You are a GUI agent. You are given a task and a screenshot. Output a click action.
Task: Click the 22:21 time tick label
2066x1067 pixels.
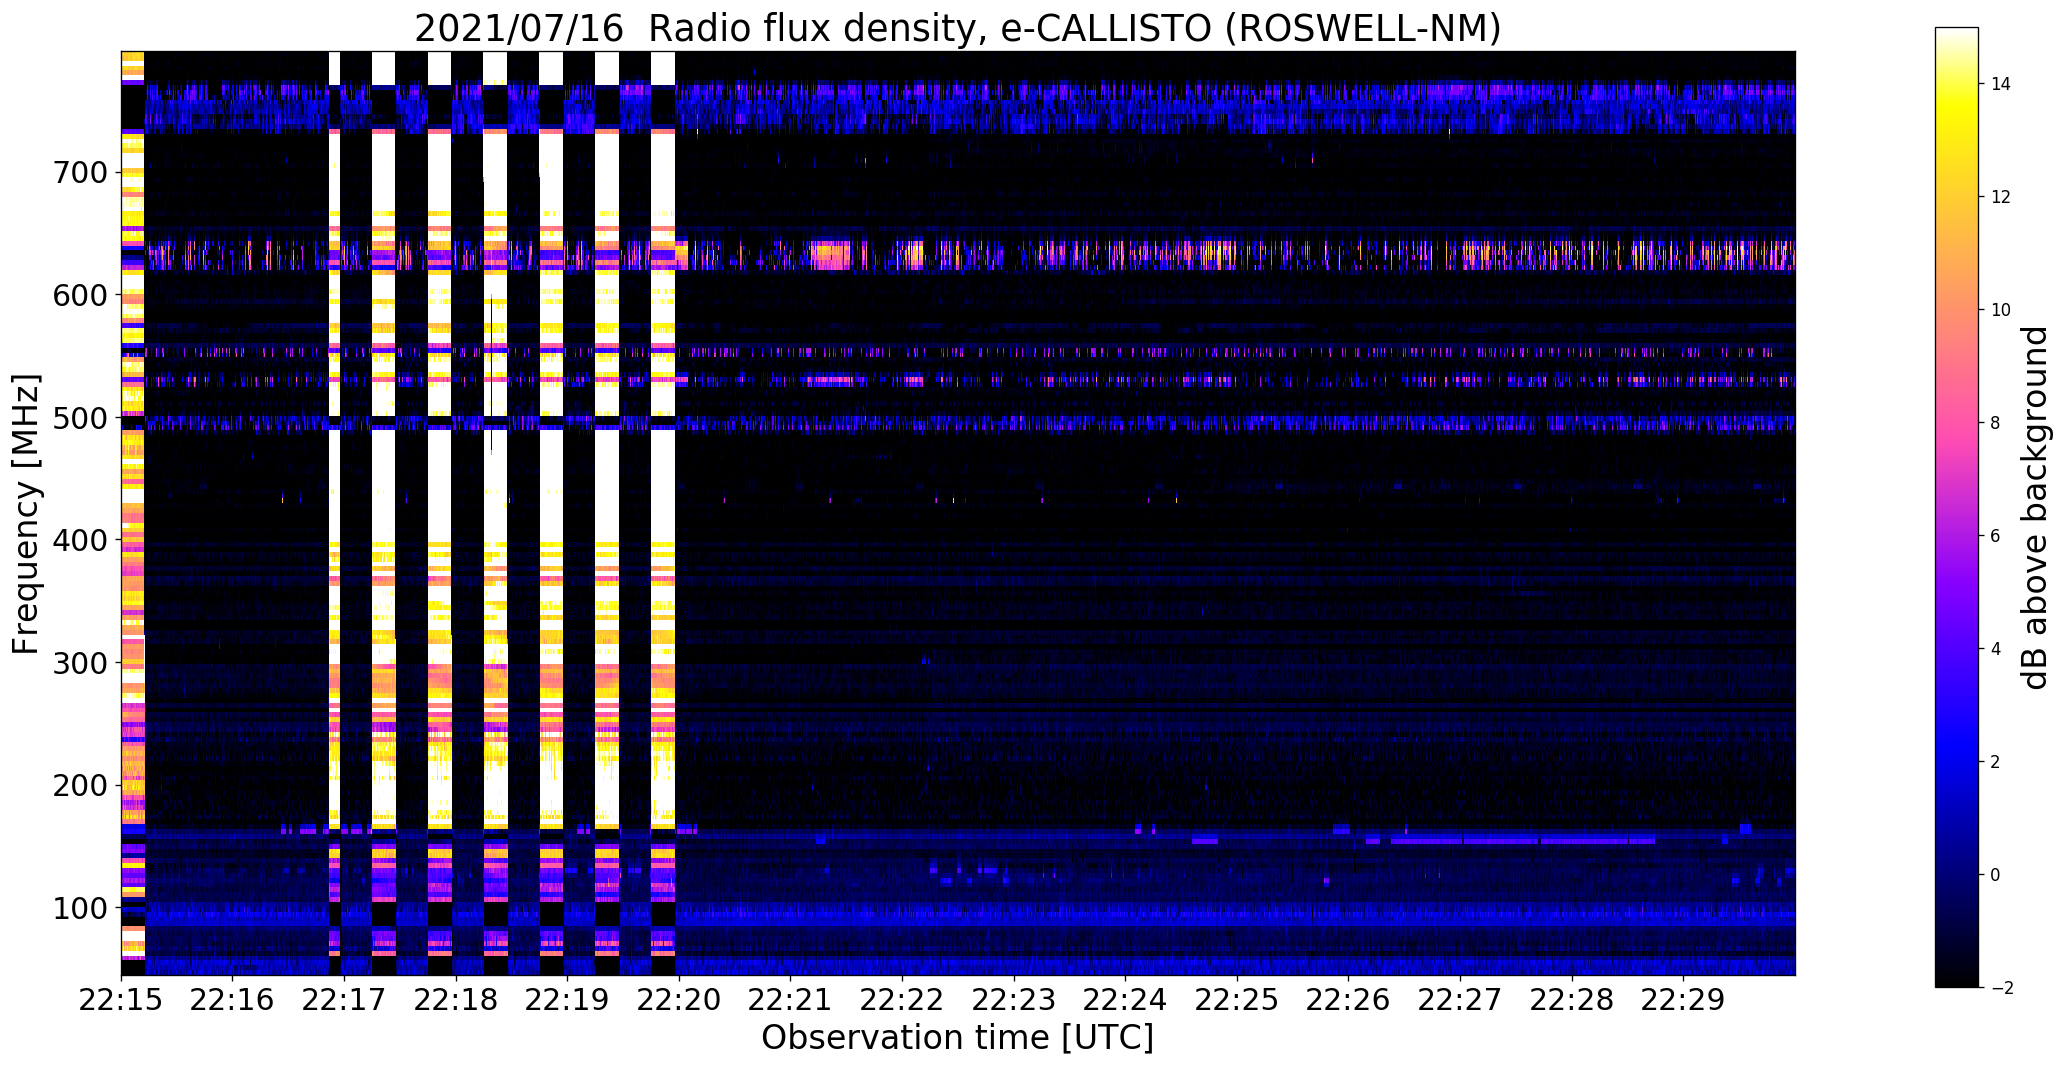point(791,999)
